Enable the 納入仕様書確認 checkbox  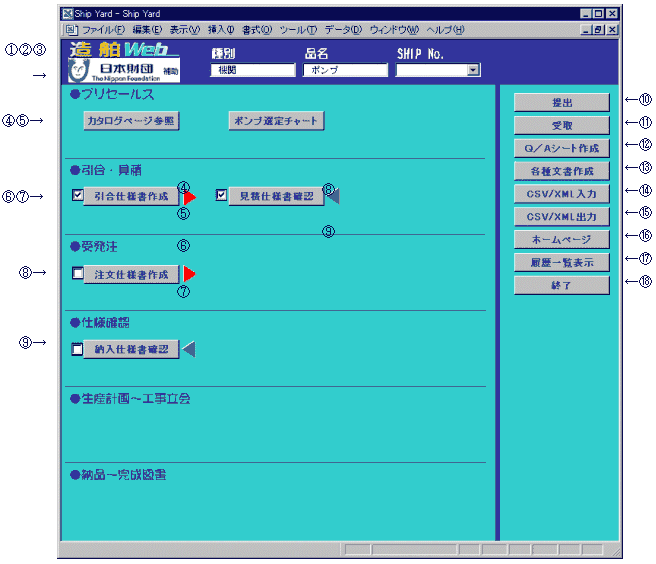[77, 349]
